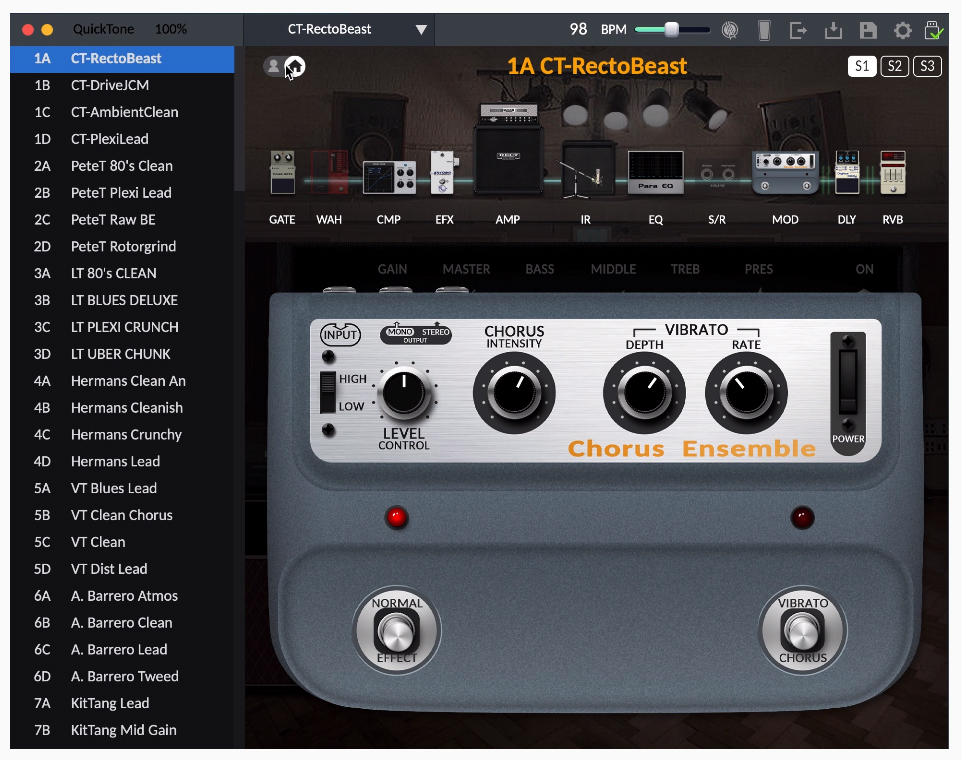
Task: Select preset 2B PeteT Plexi Lead
Action: point(122,193)
